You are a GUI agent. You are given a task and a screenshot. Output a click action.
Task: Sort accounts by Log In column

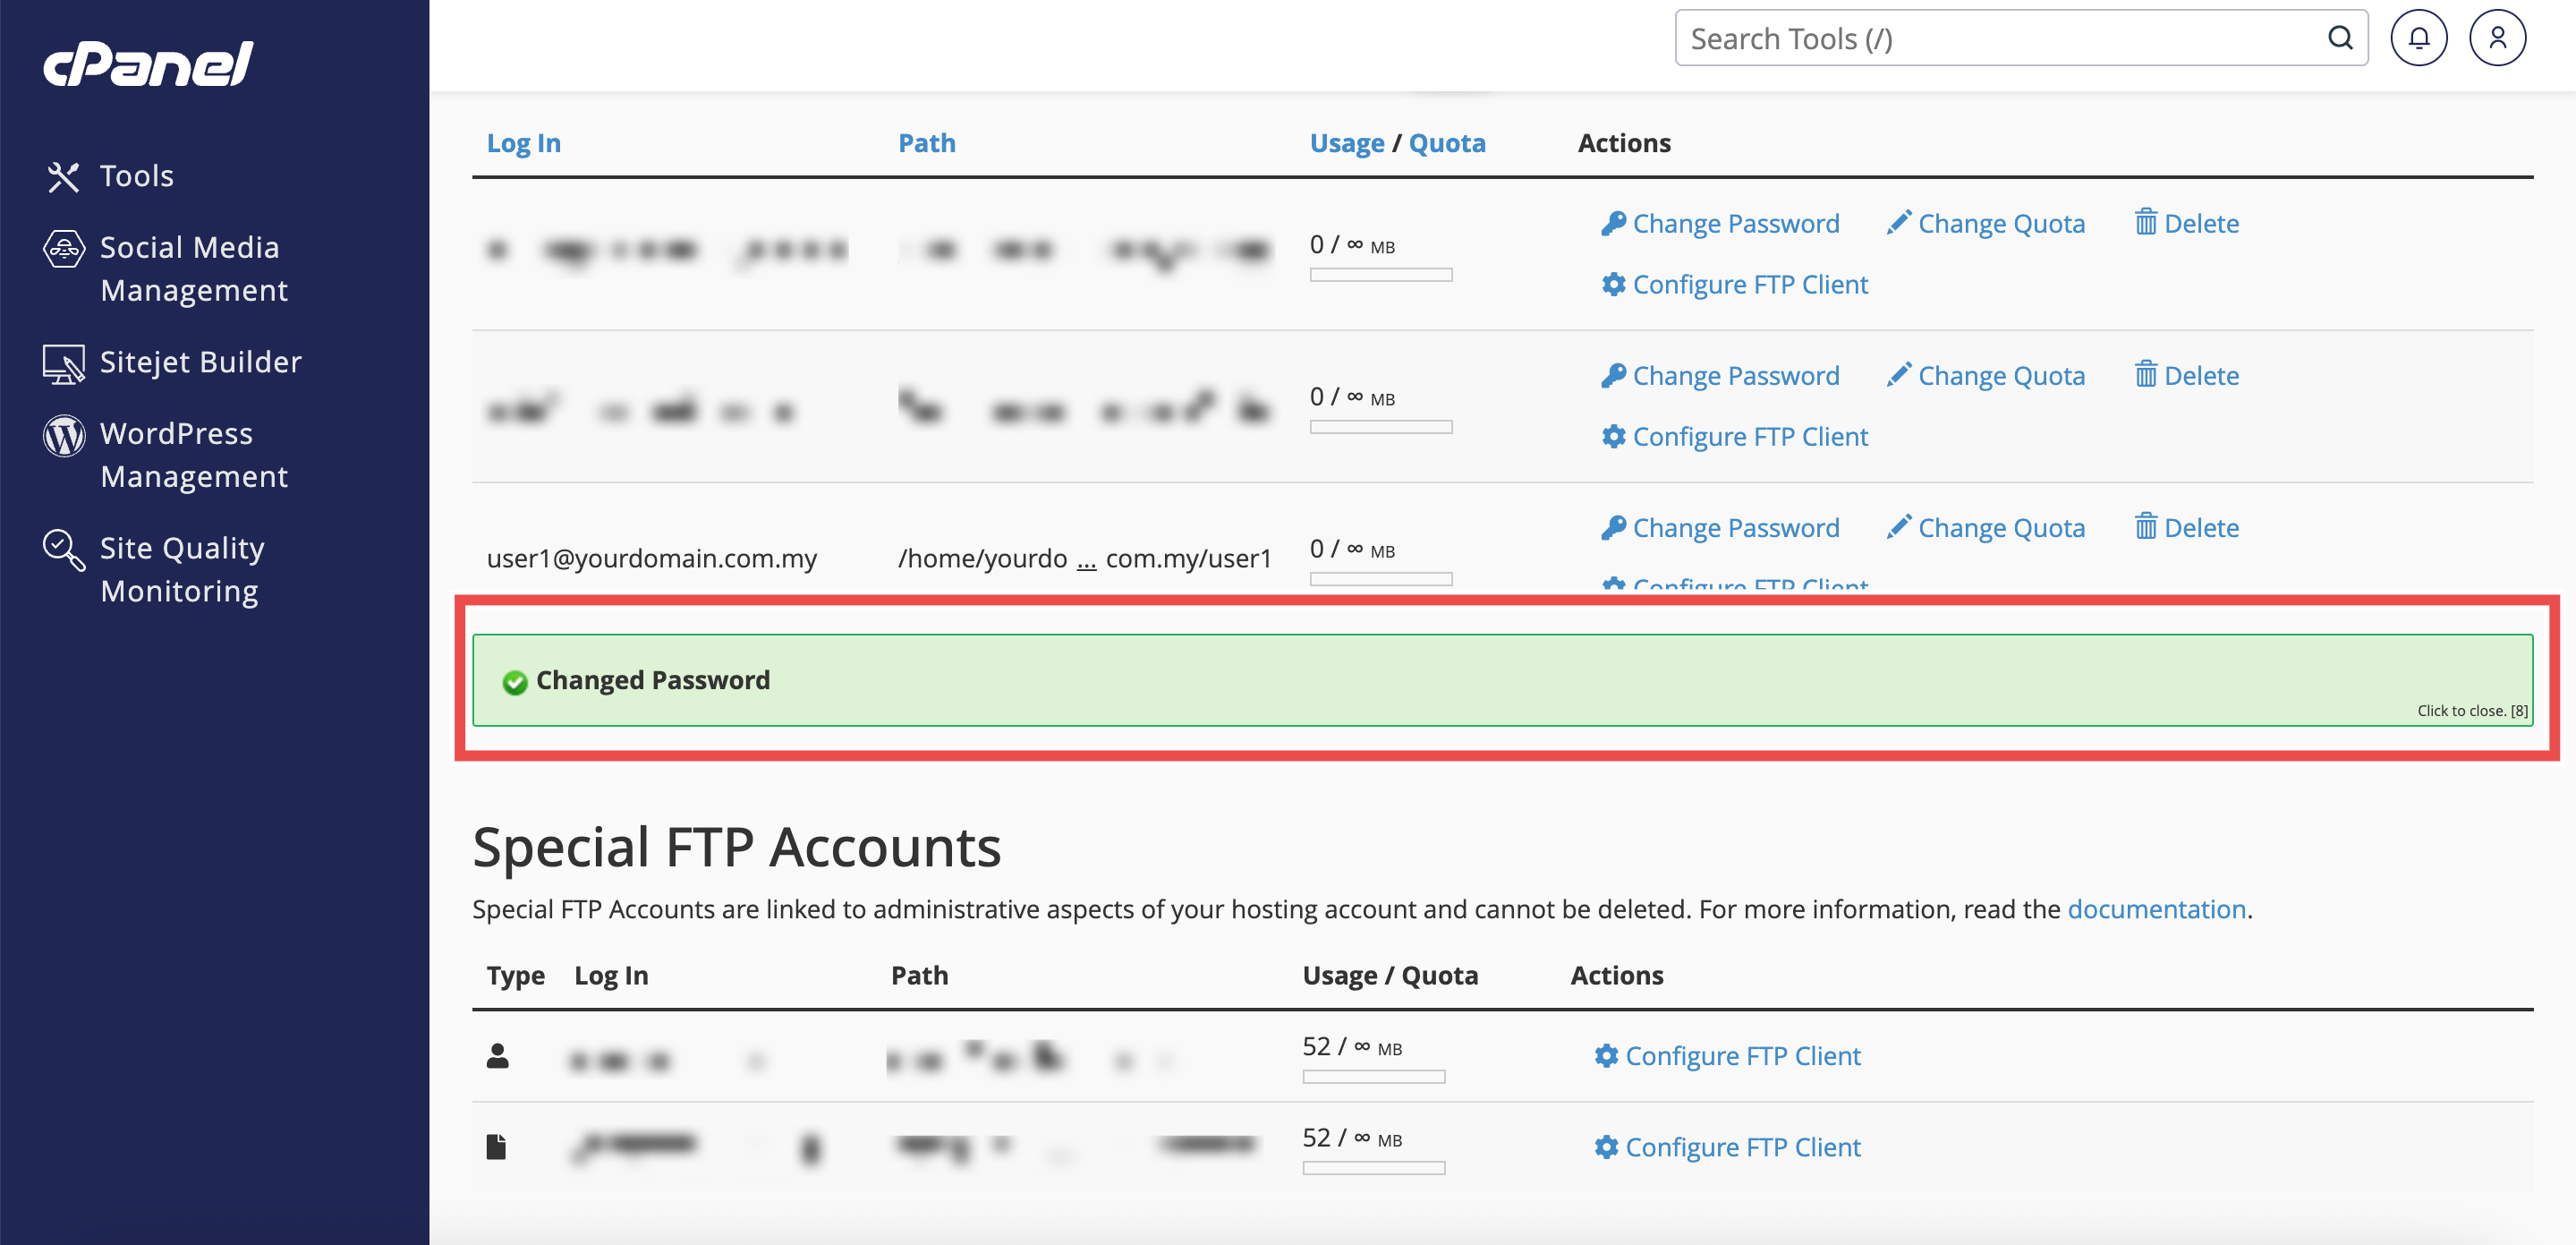[x=523, y=143]
